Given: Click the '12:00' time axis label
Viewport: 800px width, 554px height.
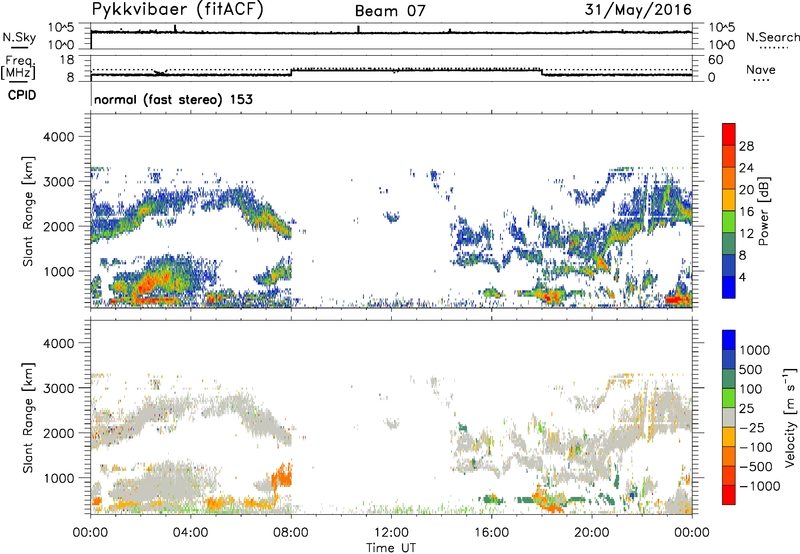Looking at the screenshot, I should (391, 533).
